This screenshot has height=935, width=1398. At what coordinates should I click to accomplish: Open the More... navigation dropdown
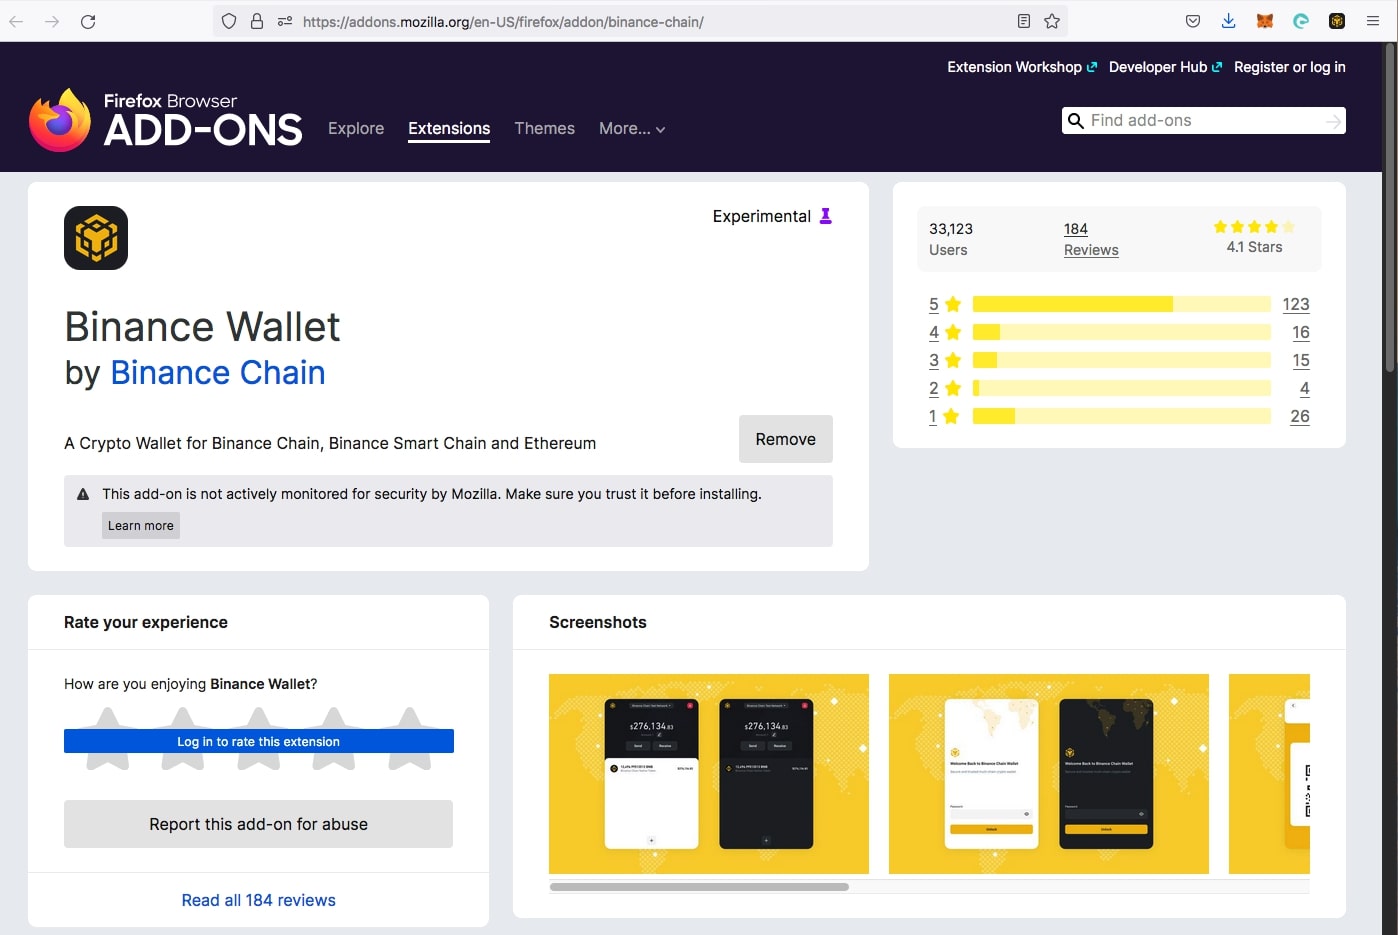pyautogui.click(x=631, y=129)
